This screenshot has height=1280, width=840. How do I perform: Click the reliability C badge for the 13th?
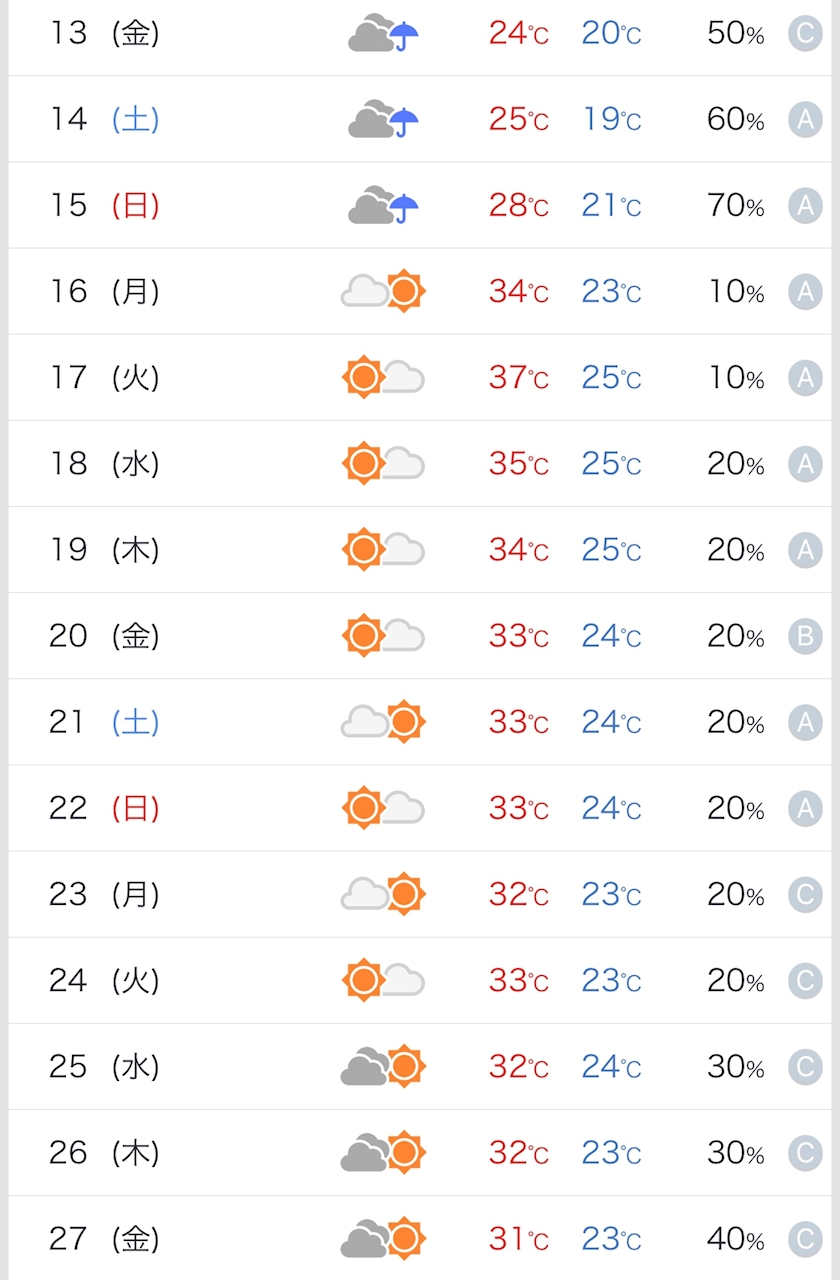[x=805, y=34]
